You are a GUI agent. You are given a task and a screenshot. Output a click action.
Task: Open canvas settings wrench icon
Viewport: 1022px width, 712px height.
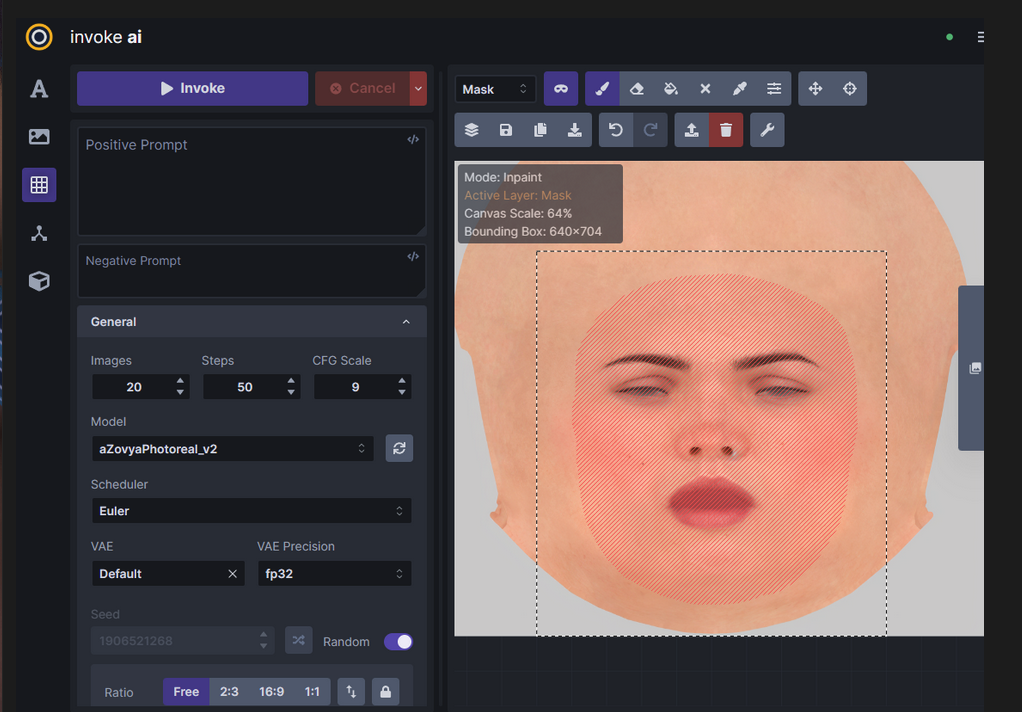pos(767,130)
